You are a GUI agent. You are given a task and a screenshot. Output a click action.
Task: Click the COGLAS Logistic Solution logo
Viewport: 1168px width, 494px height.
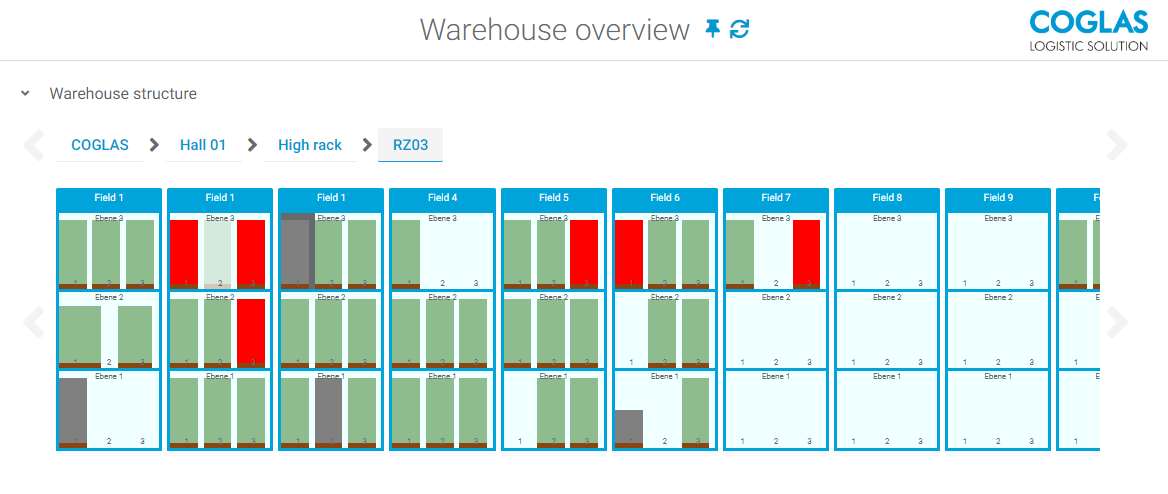[1088, 31]
